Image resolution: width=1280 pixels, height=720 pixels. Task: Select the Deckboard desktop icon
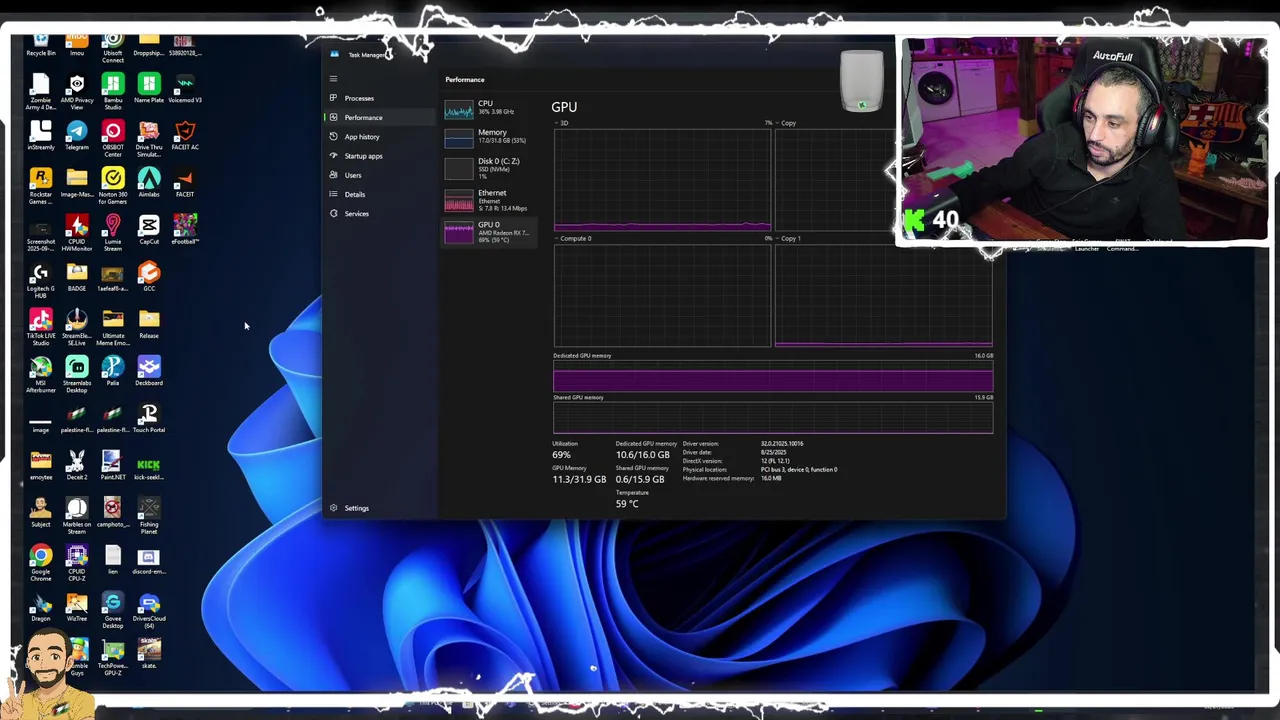pos(149,372)
